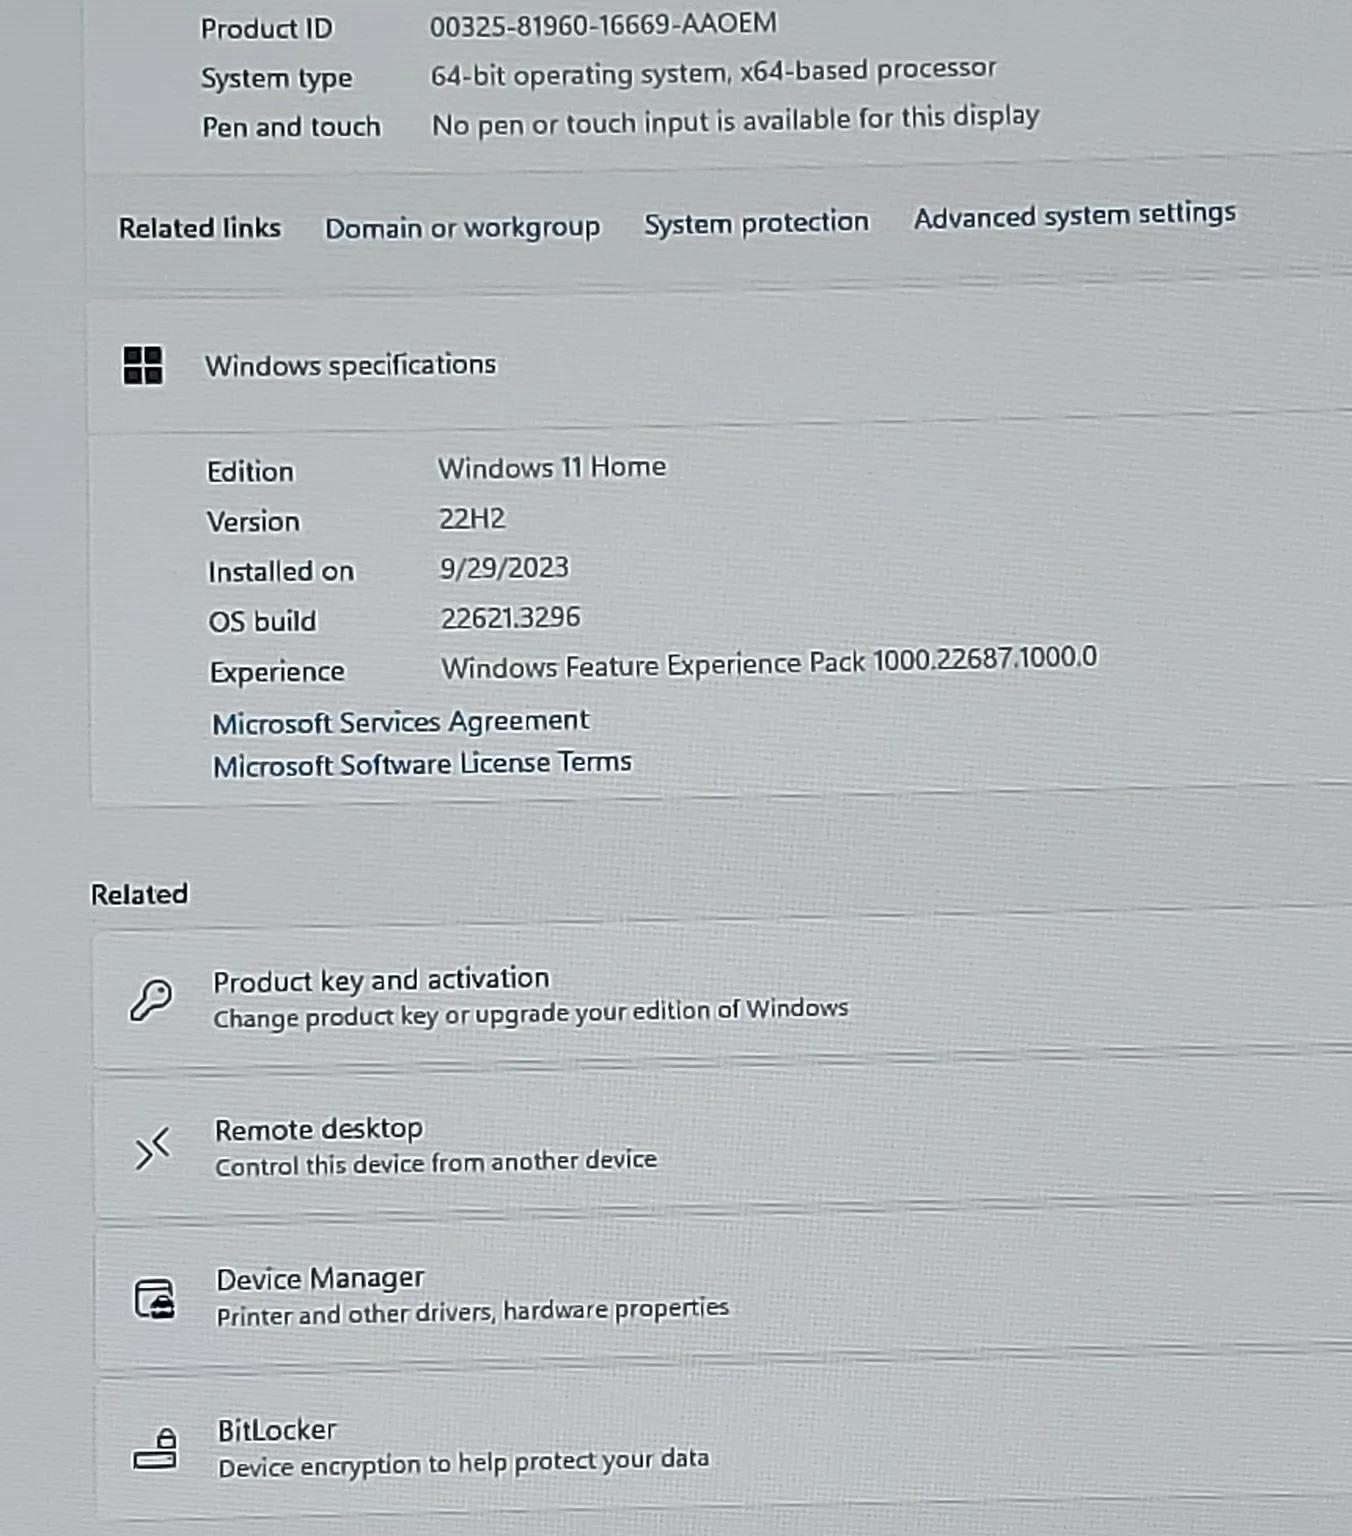Select the OS build number 22621.3296
This screenshot has width=1352, height=1536.
coord(510,618)
